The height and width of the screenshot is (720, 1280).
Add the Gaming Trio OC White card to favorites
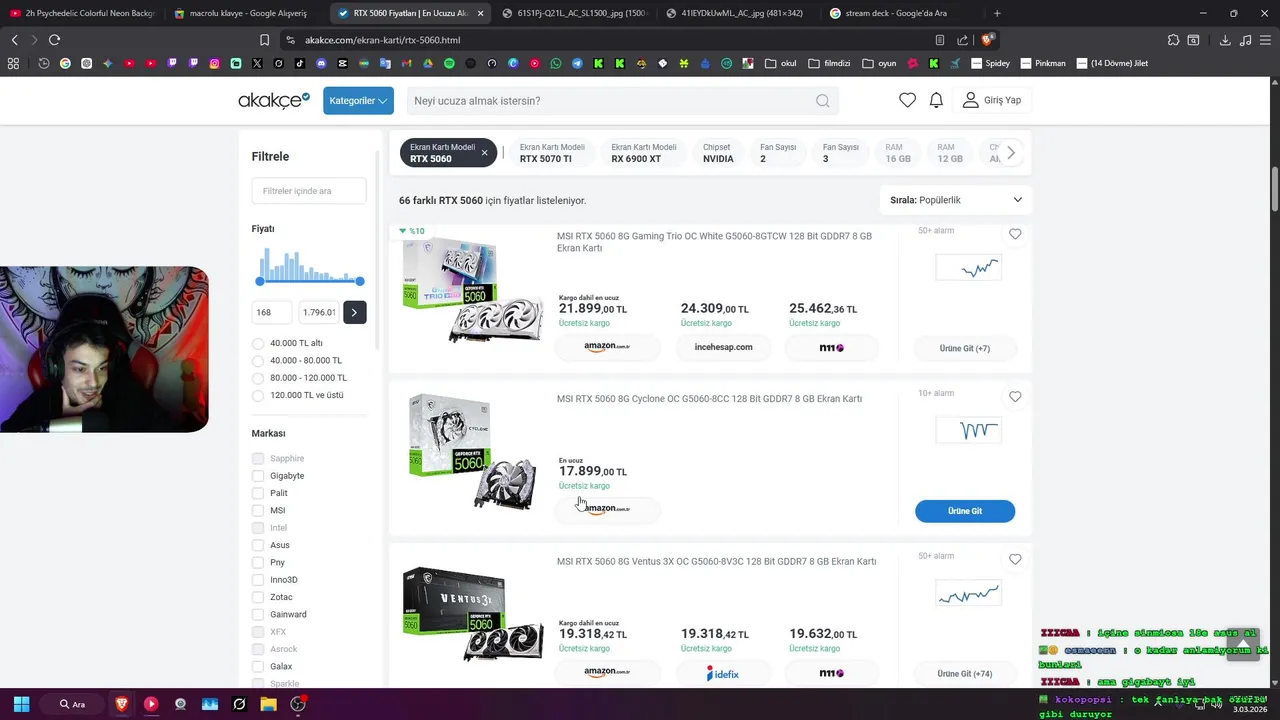(1015, 234)
